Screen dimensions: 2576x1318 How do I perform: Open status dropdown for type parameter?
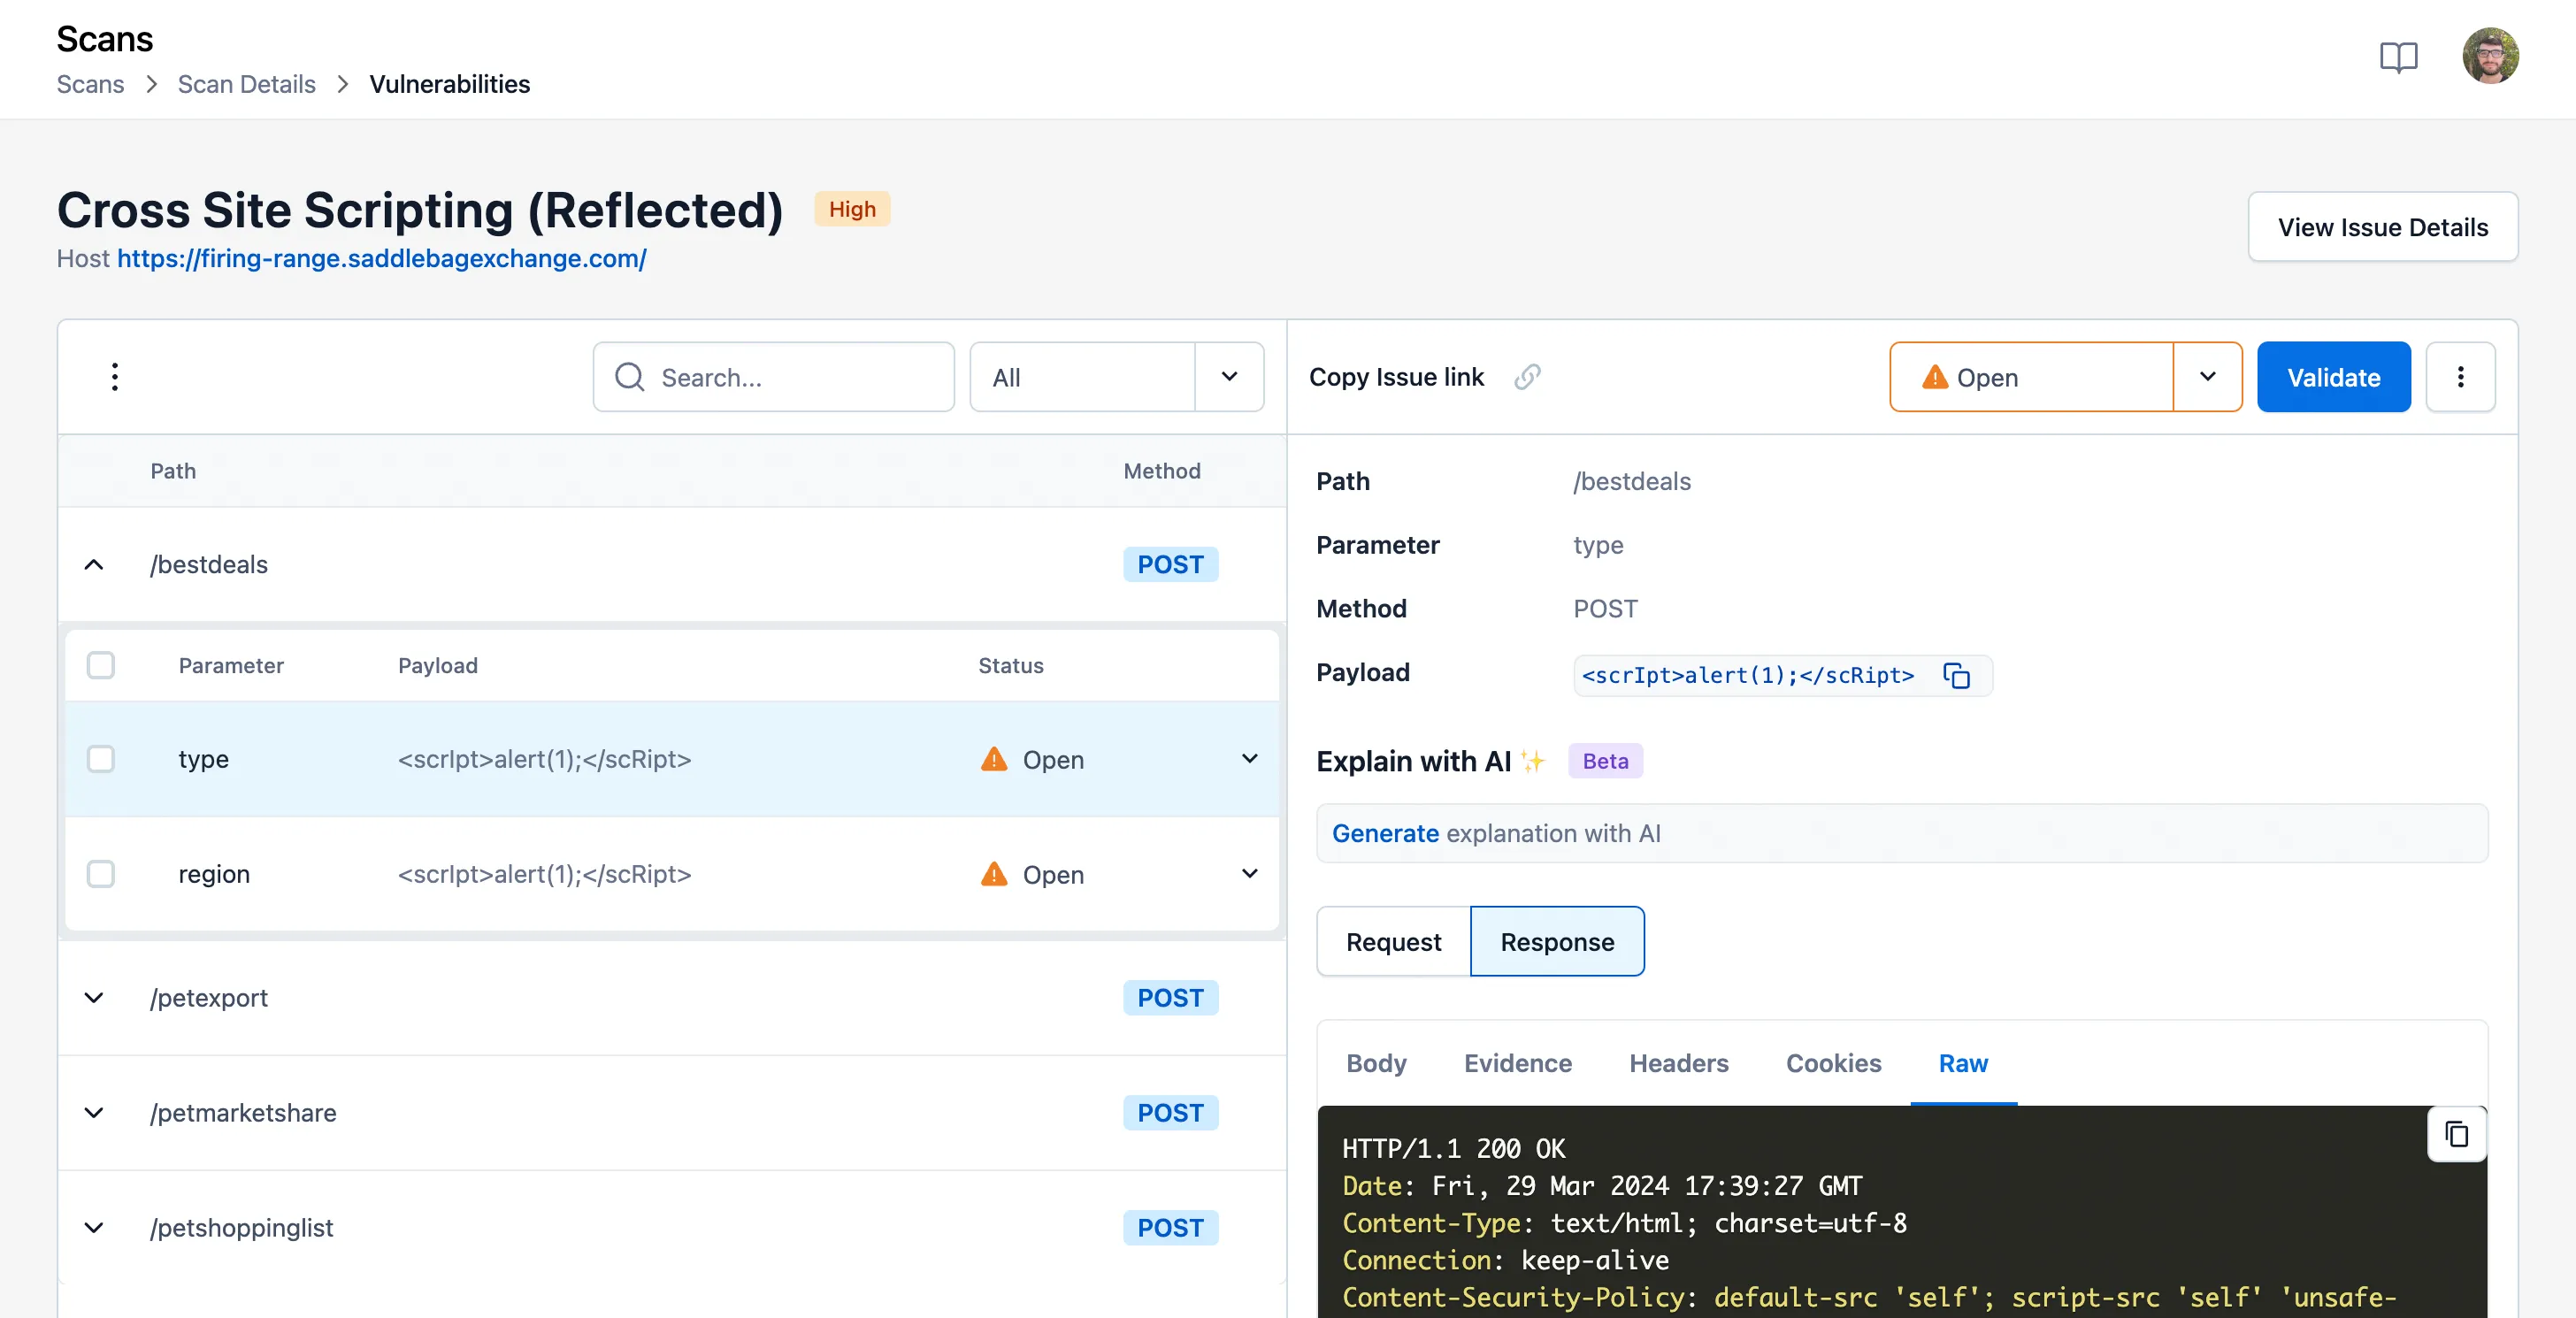coord(1249,759)
